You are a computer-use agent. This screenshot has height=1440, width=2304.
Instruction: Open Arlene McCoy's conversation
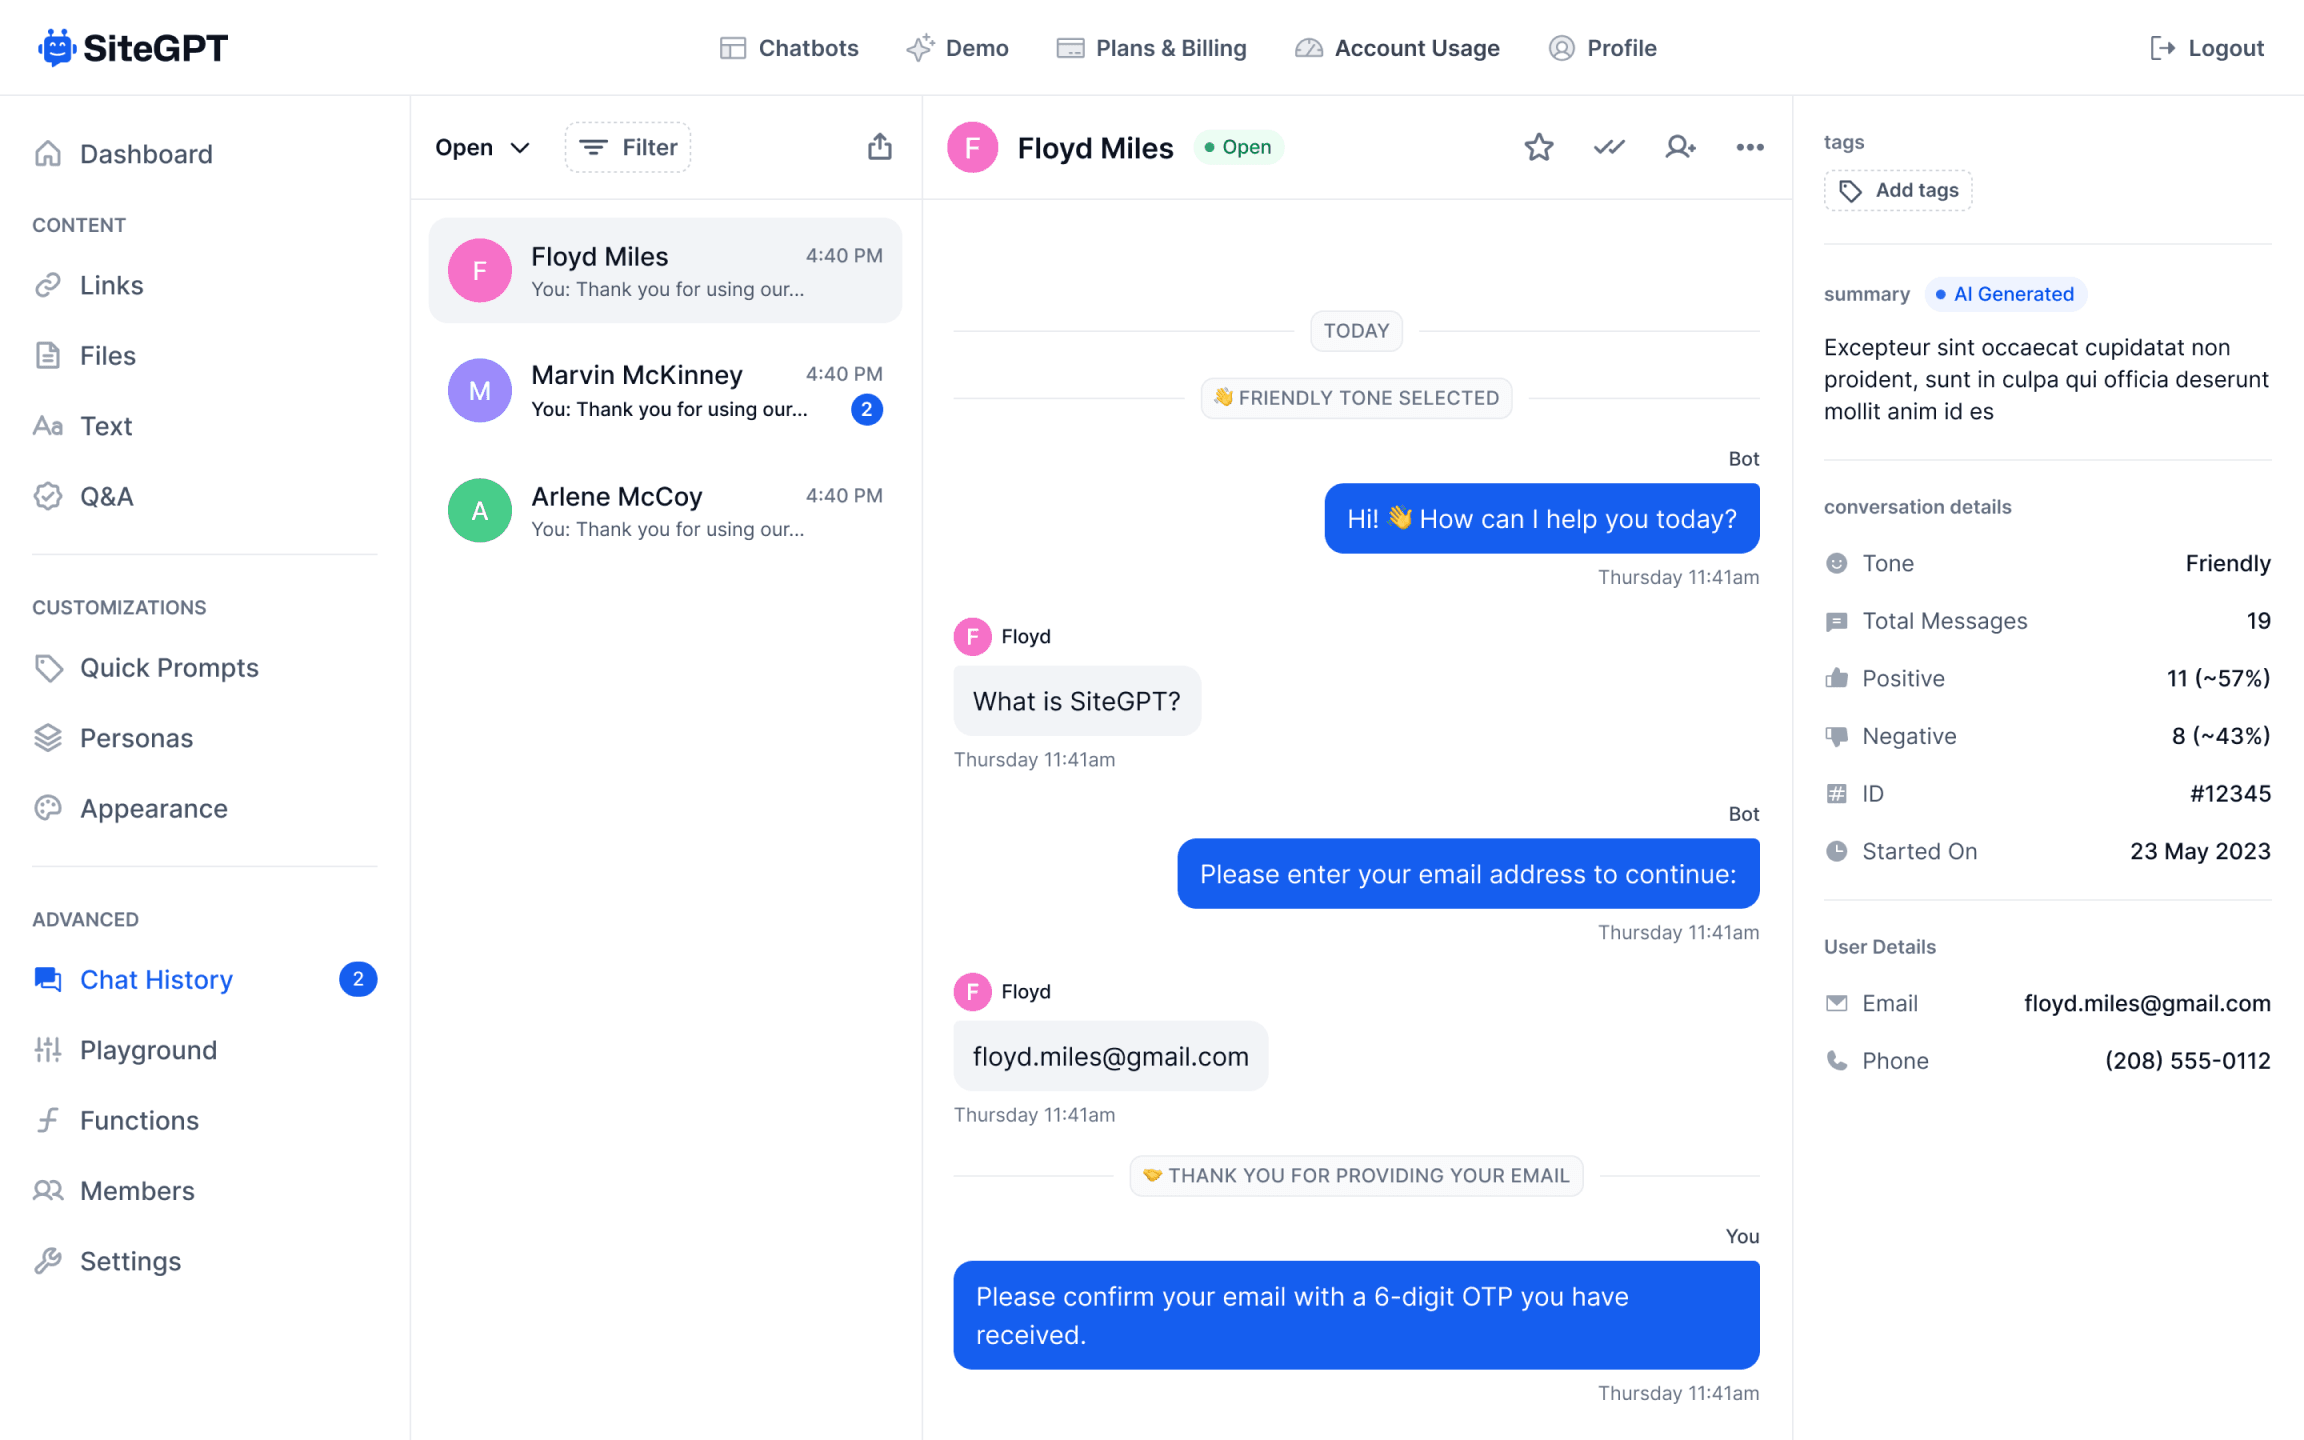(665, 510)
